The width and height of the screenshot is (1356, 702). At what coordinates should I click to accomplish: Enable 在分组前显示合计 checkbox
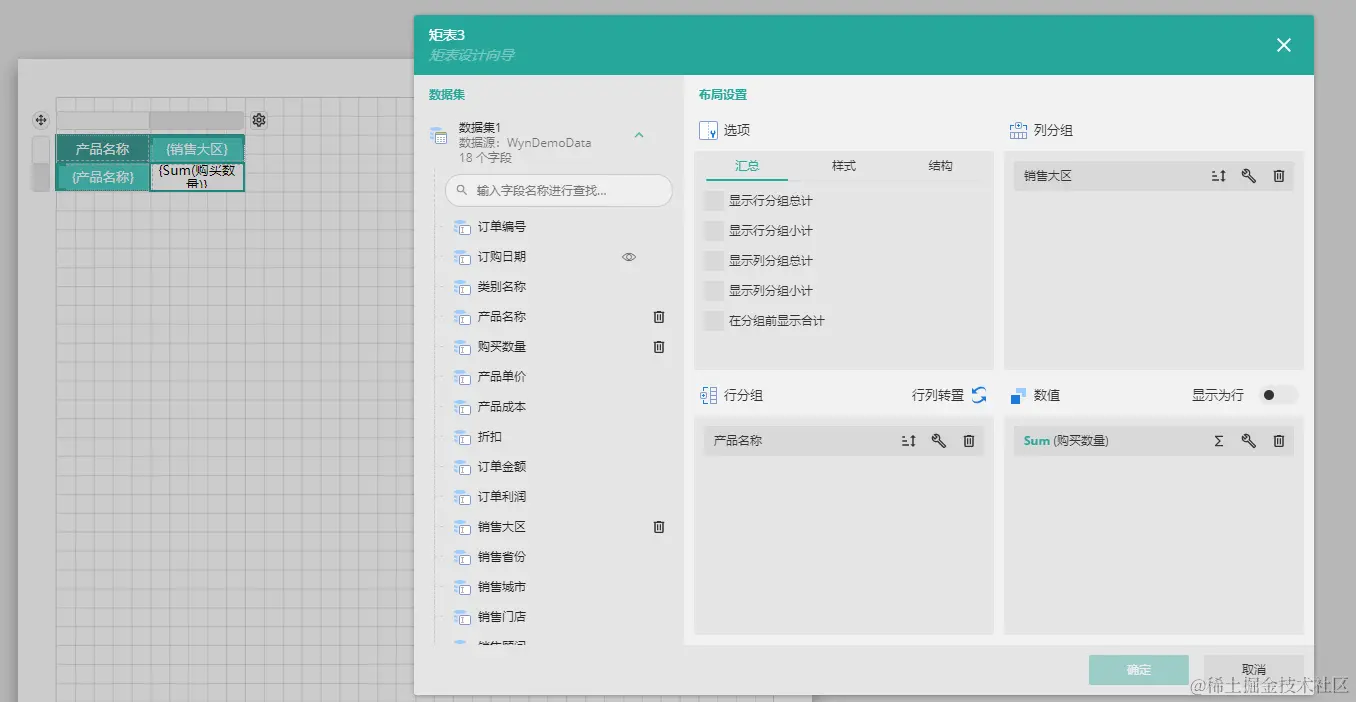point(713,321)
